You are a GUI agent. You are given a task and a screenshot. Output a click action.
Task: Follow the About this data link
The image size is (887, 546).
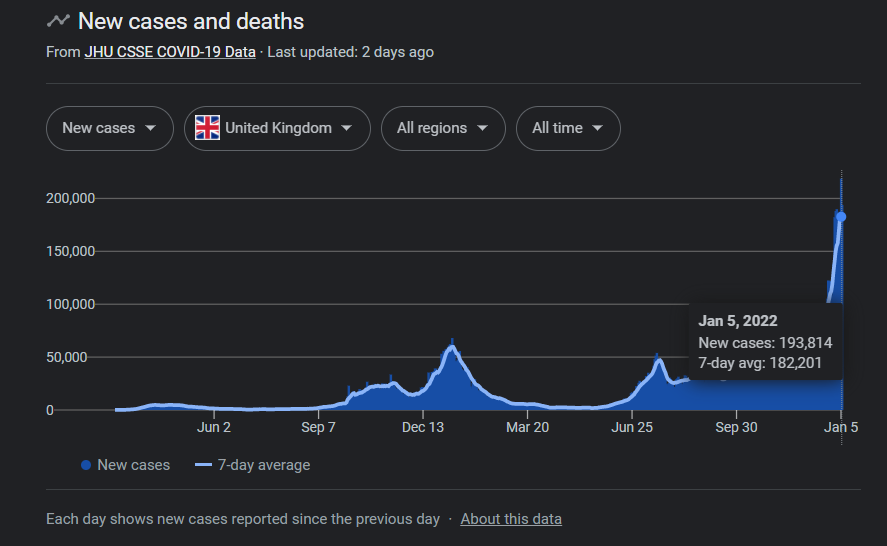(x=511, y=519)
